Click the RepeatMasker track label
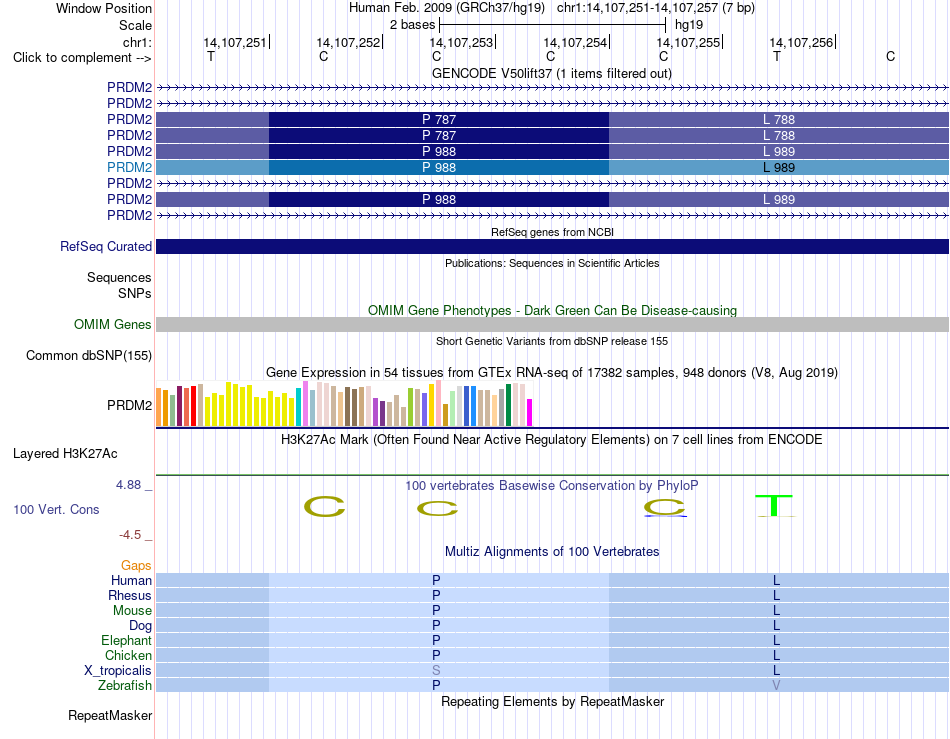This screenshot has width=950, height=739. [110, 715]
